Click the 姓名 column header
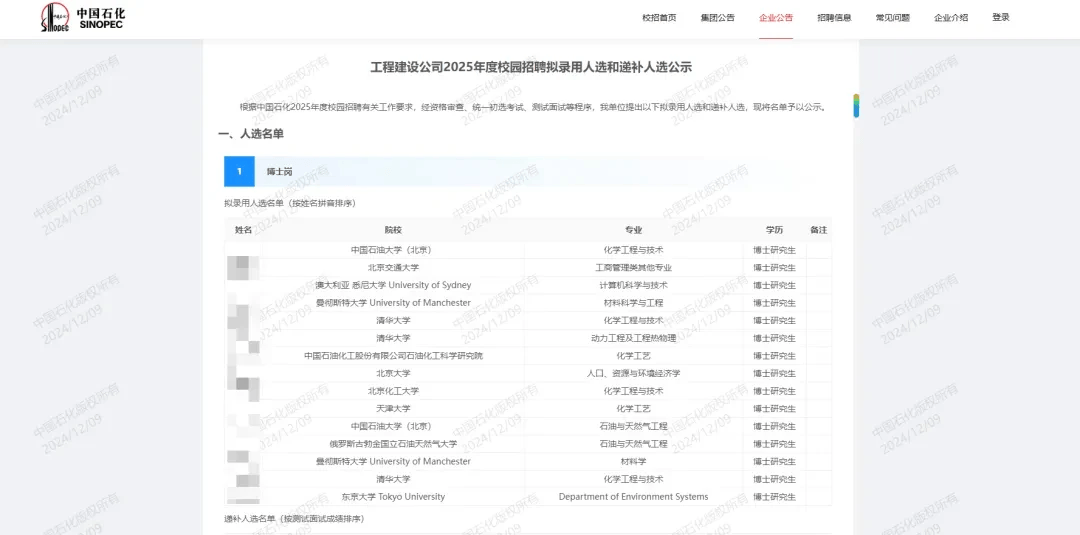 click(x=243, y=230)
